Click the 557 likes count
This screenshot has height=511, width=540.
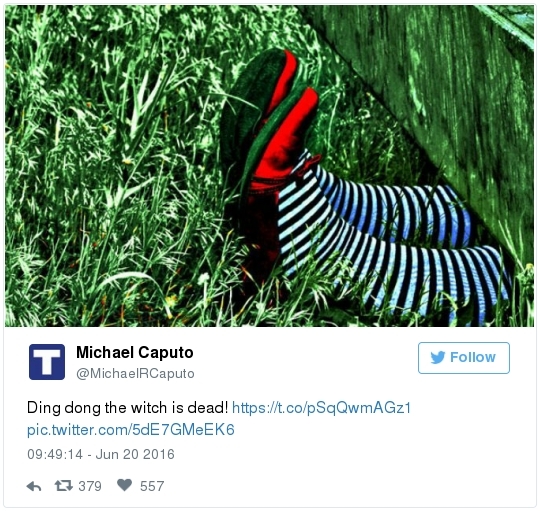tap(152, 486)
